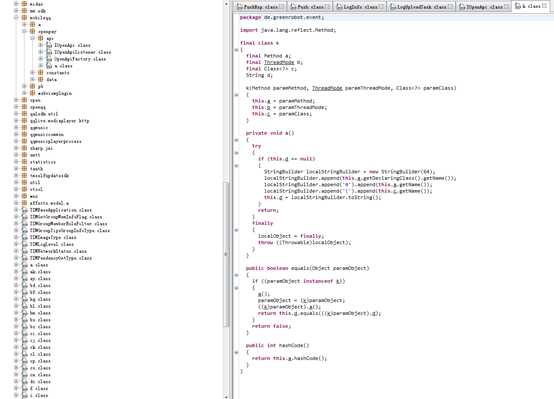
Task: Click the data package icon
Action: tap(41, 80)
